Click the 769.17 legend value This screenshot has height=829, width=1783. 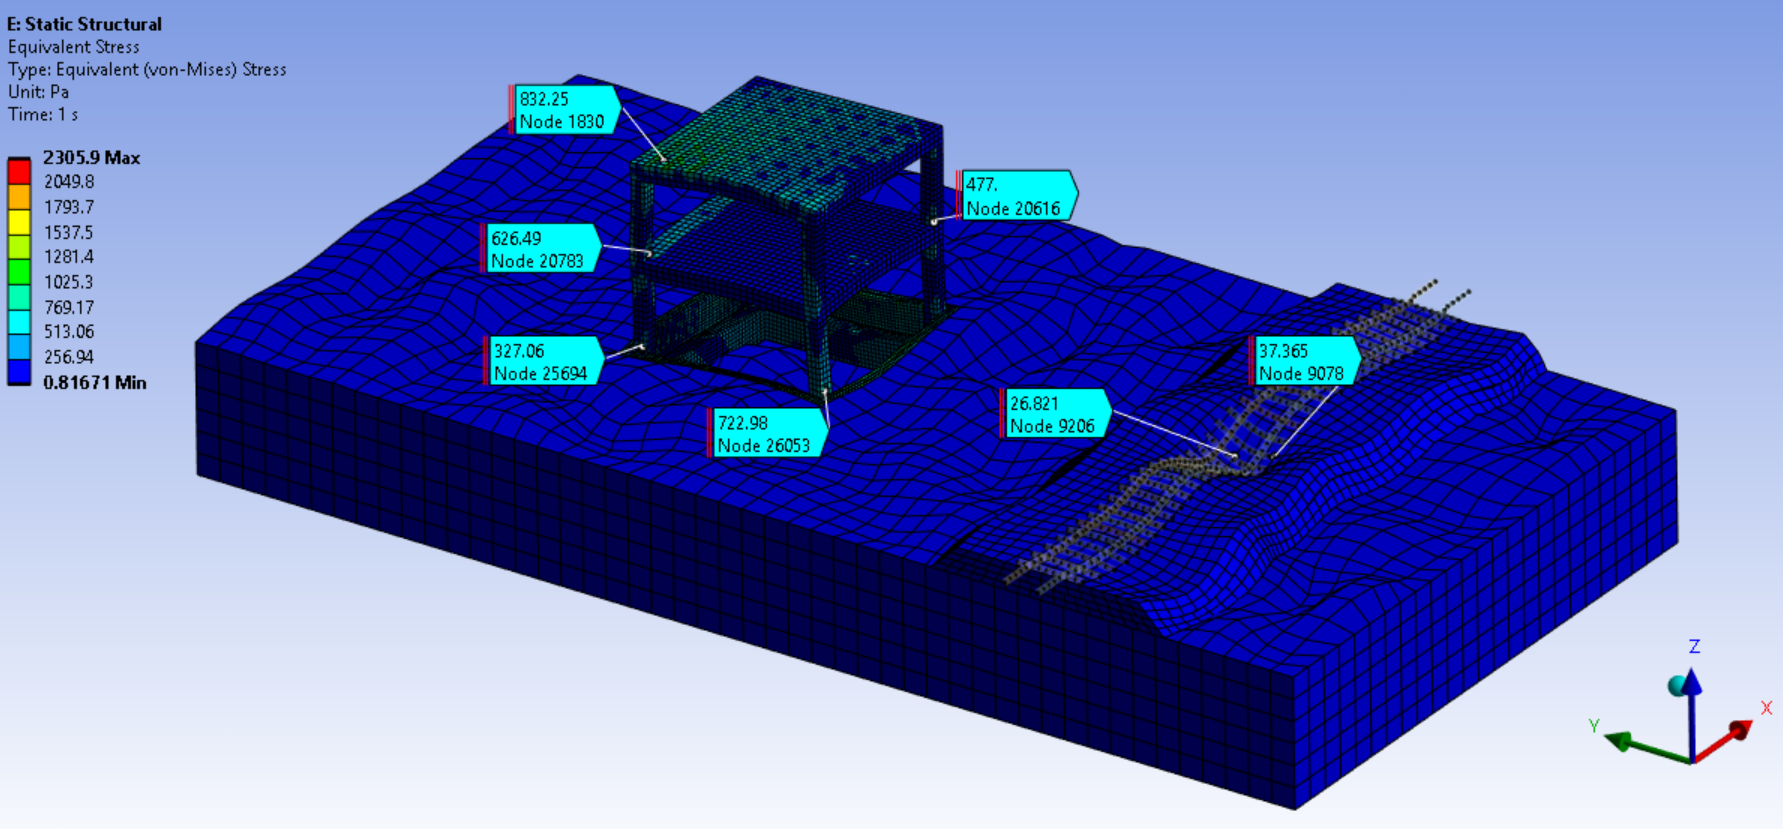69,308
